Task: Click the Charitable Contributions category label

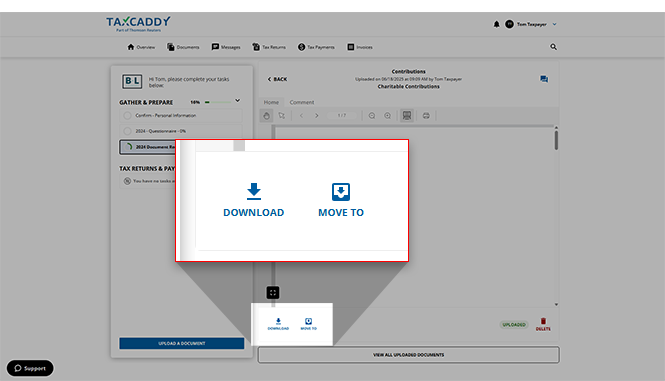Action: pos(408,87)
